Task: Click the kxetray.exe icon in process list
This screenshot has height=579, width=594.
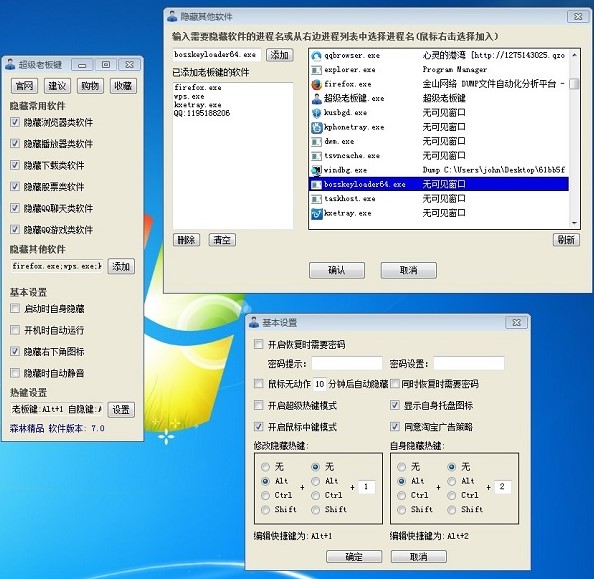Action: click(316, 213)
